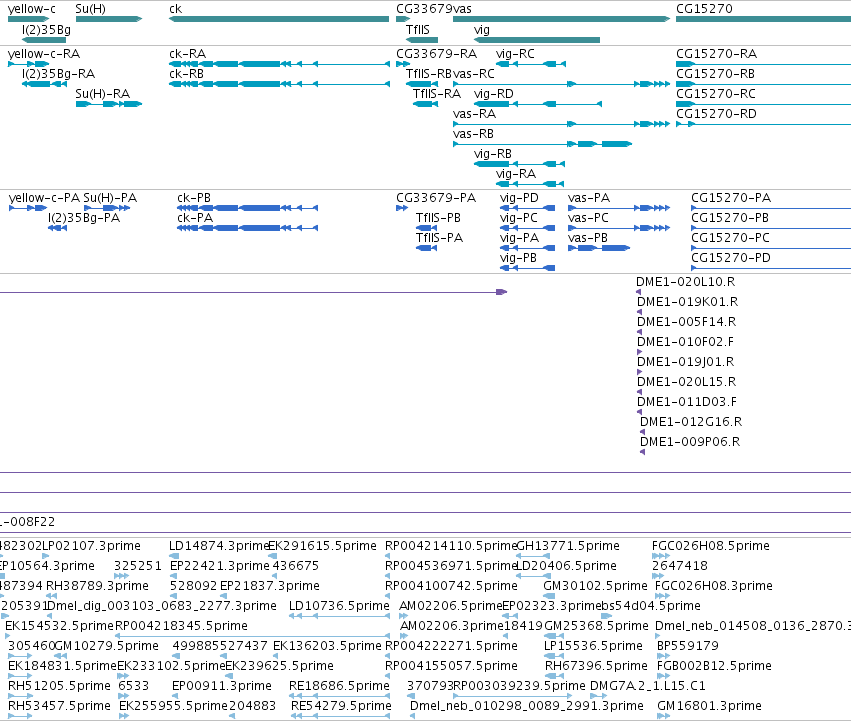Click the Su(H)-PA label

click(x=110, y=198)
